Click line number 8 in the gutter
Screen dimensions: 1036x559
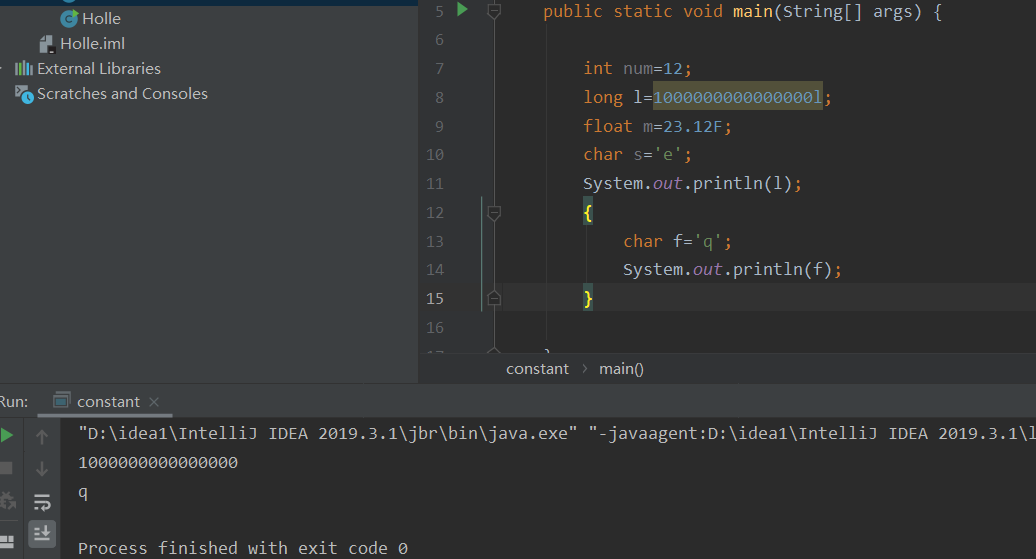tap(439, 98)
